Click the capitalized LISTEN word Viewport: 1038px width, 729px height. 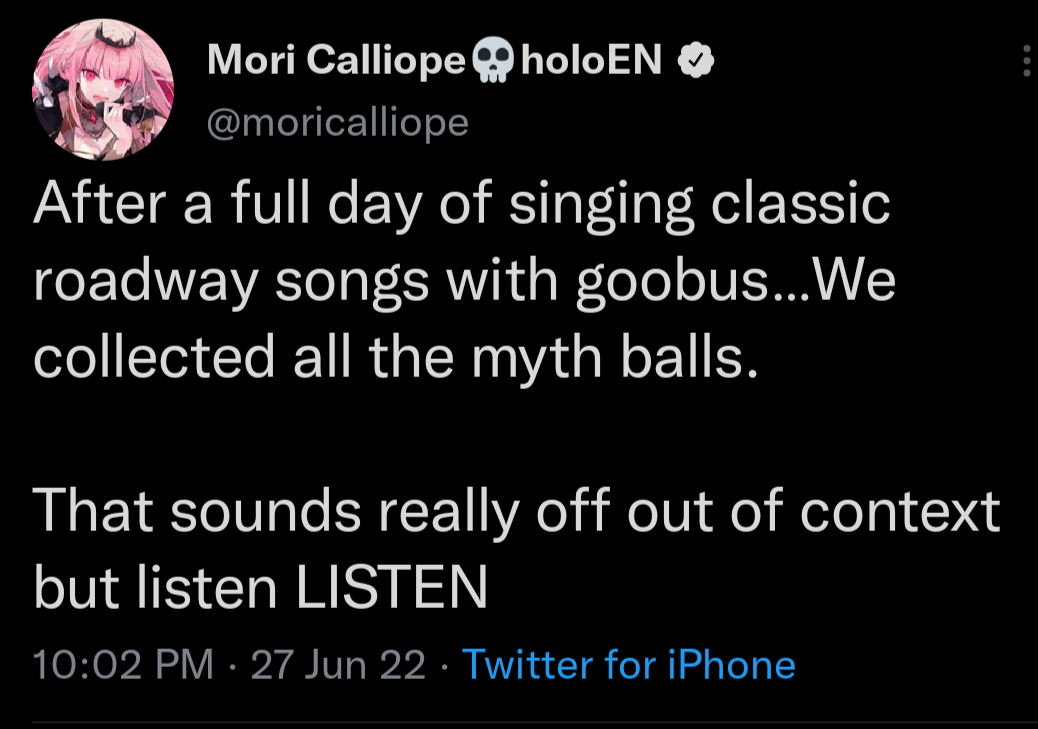click(391, 587)
